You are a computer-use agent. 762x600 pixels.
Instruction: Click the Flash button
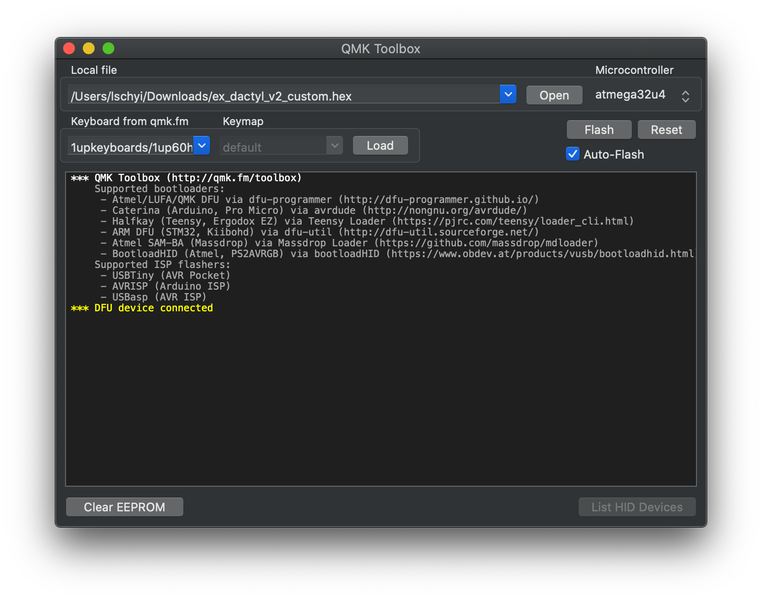(x=599, y=130)
